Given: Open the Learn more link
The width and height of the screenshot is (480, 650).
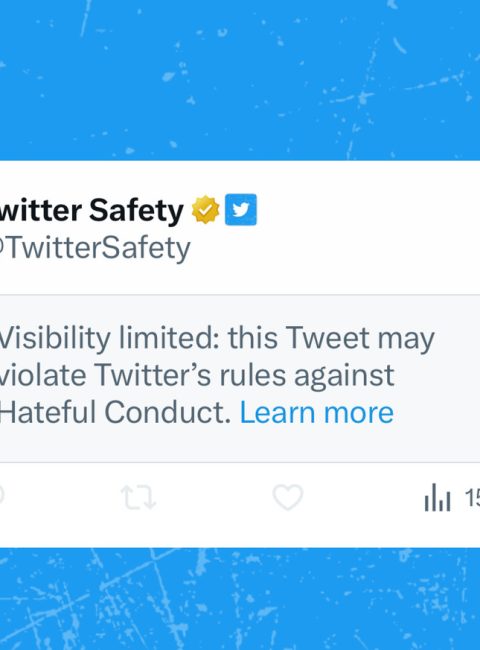Looking at the screenshot, I should pyautogui.click(x=317, y=412).
